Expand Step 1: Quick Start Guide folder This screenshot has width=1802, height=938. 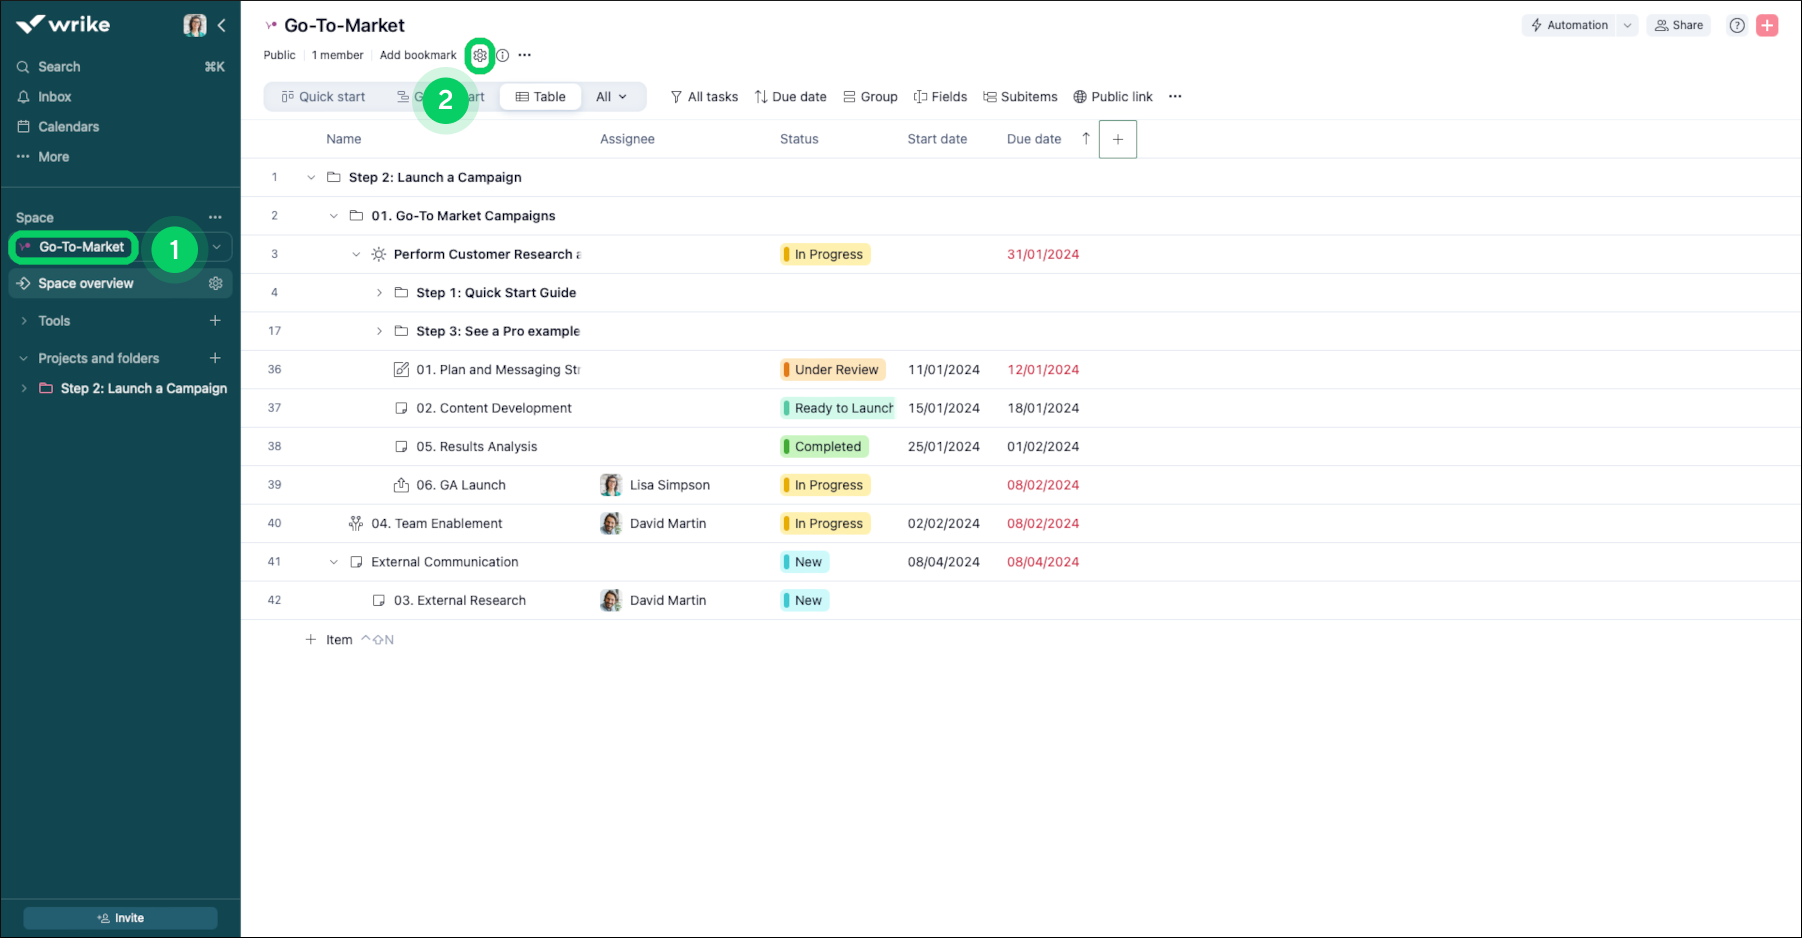[379, 293]
